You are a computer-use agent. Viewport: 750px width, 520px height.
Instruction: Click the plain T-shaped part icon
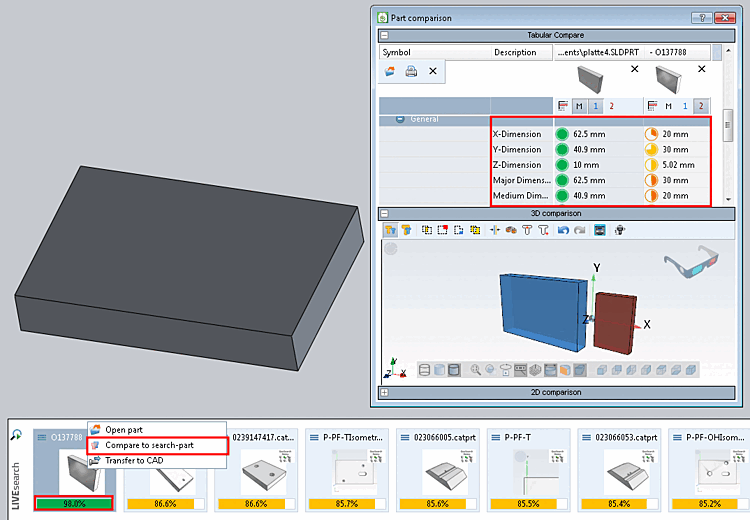527,230
